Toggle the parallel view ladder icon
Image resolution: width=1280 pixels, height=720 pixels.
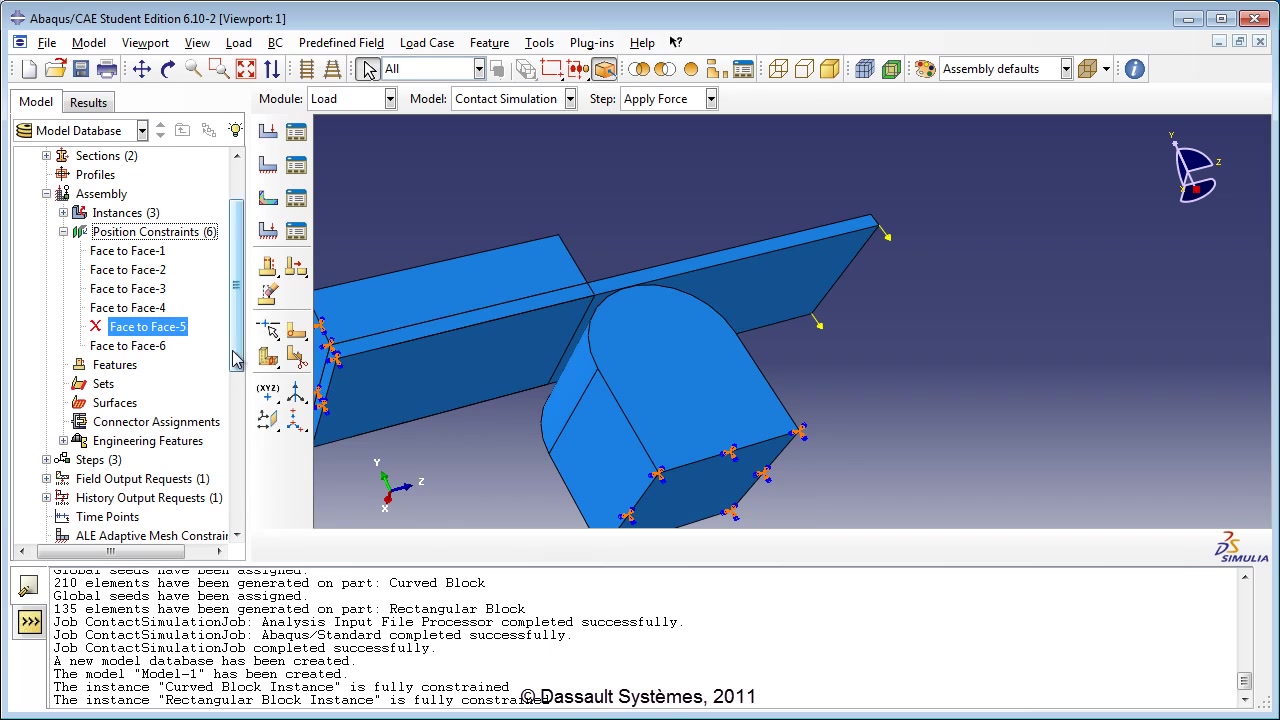click(x=307, y=69)
